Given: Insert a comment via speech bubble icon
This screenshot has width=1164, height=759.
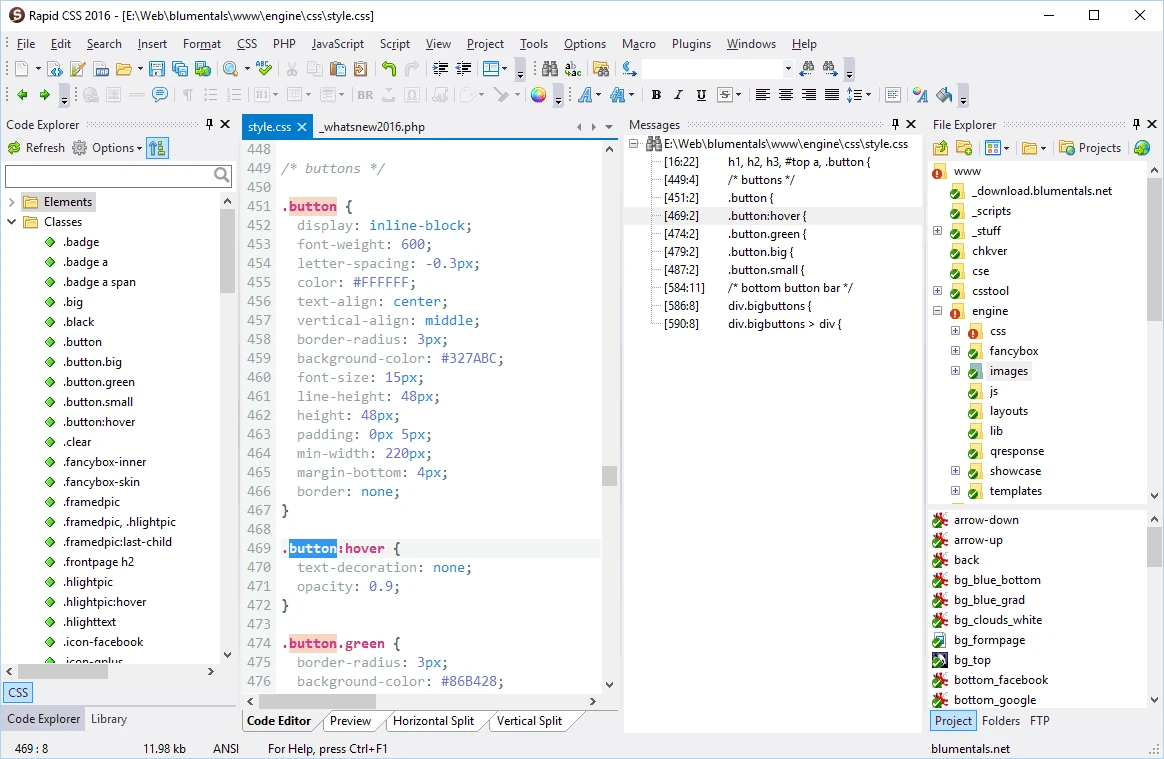Looking at the screenshot, I should (x=160, y=95).
